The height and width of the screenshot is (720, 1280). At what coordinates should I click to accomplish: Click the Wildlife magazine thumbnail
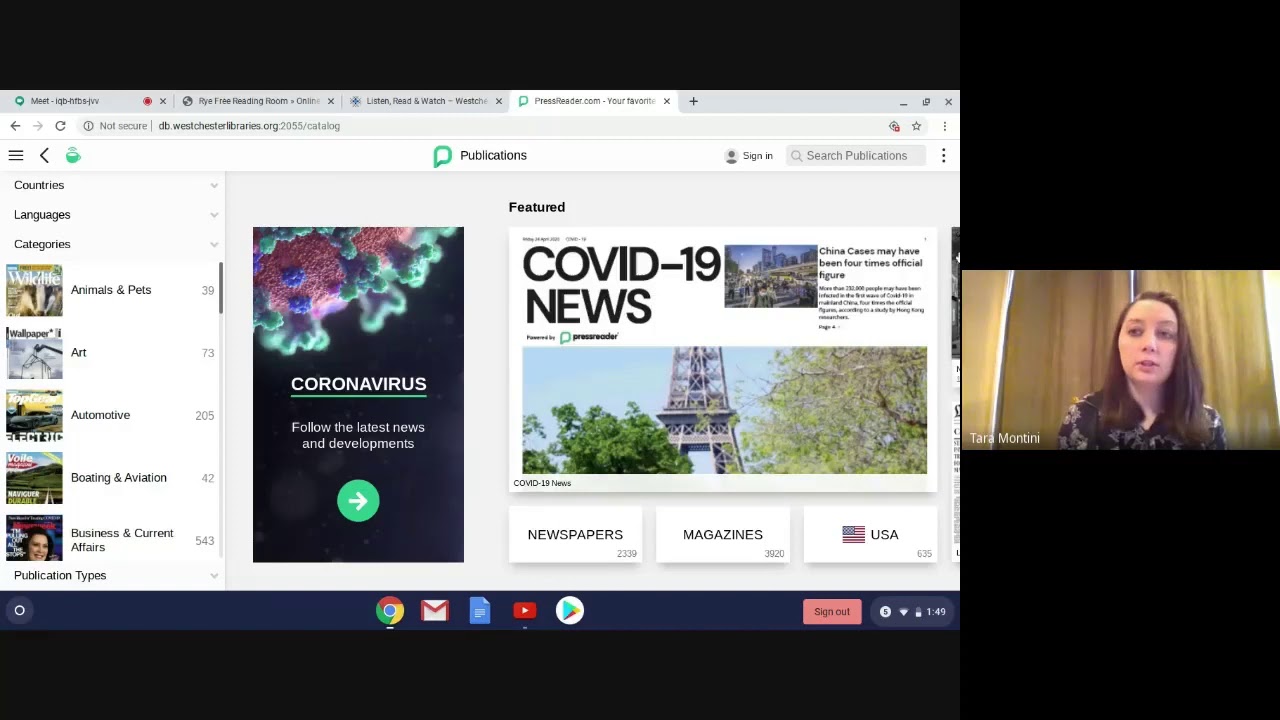[x=34, y=290]
